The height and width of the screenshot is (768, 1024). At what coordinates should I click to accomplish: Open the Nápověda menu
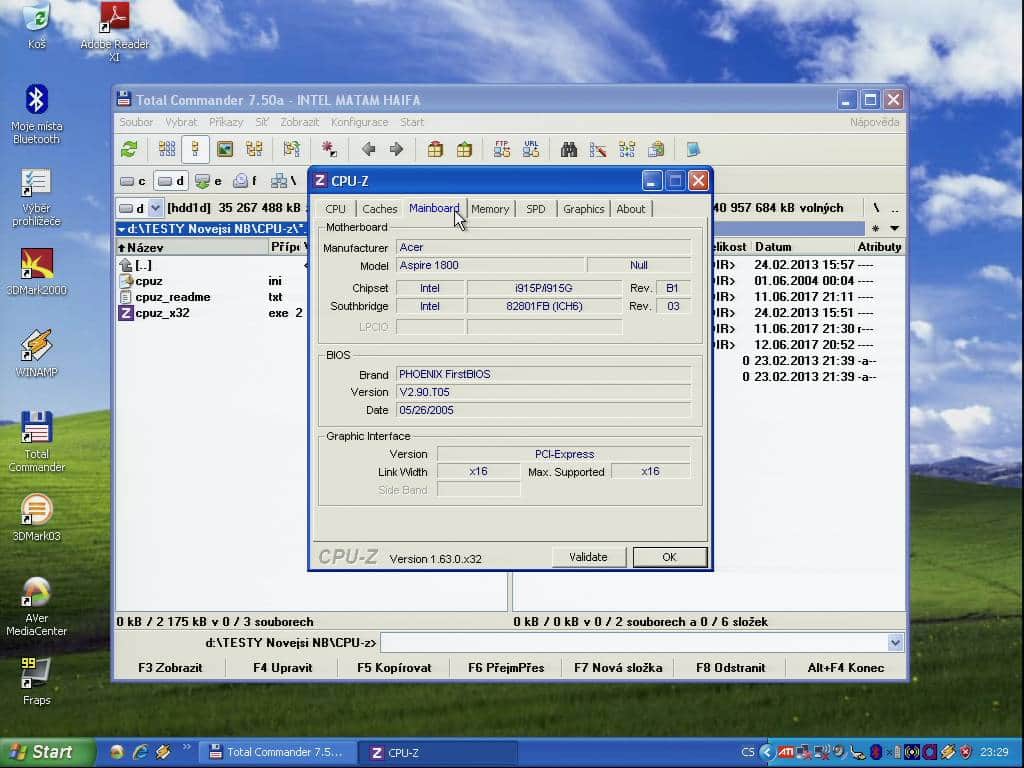coord(874,122)
